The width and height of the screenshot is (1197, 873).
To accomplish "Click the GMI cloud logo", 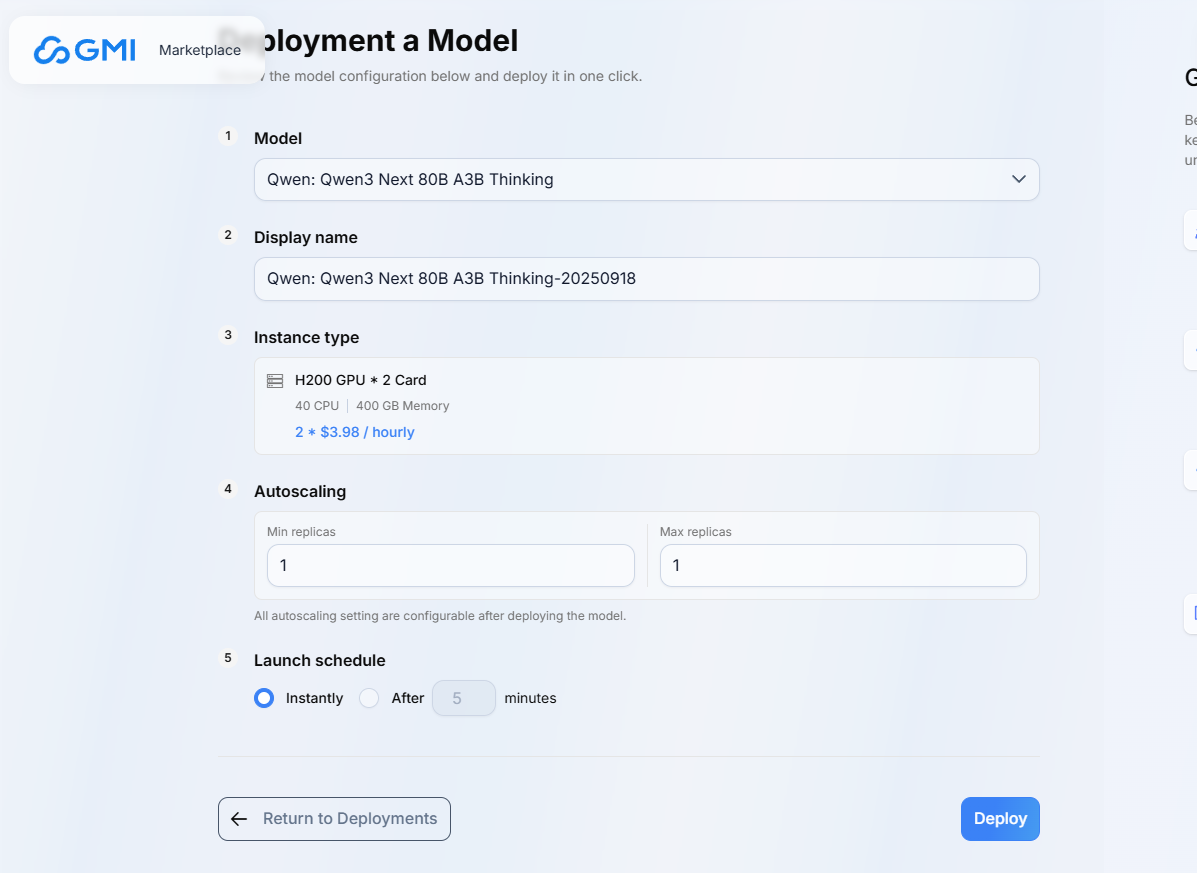I will (x=85, y=50).
